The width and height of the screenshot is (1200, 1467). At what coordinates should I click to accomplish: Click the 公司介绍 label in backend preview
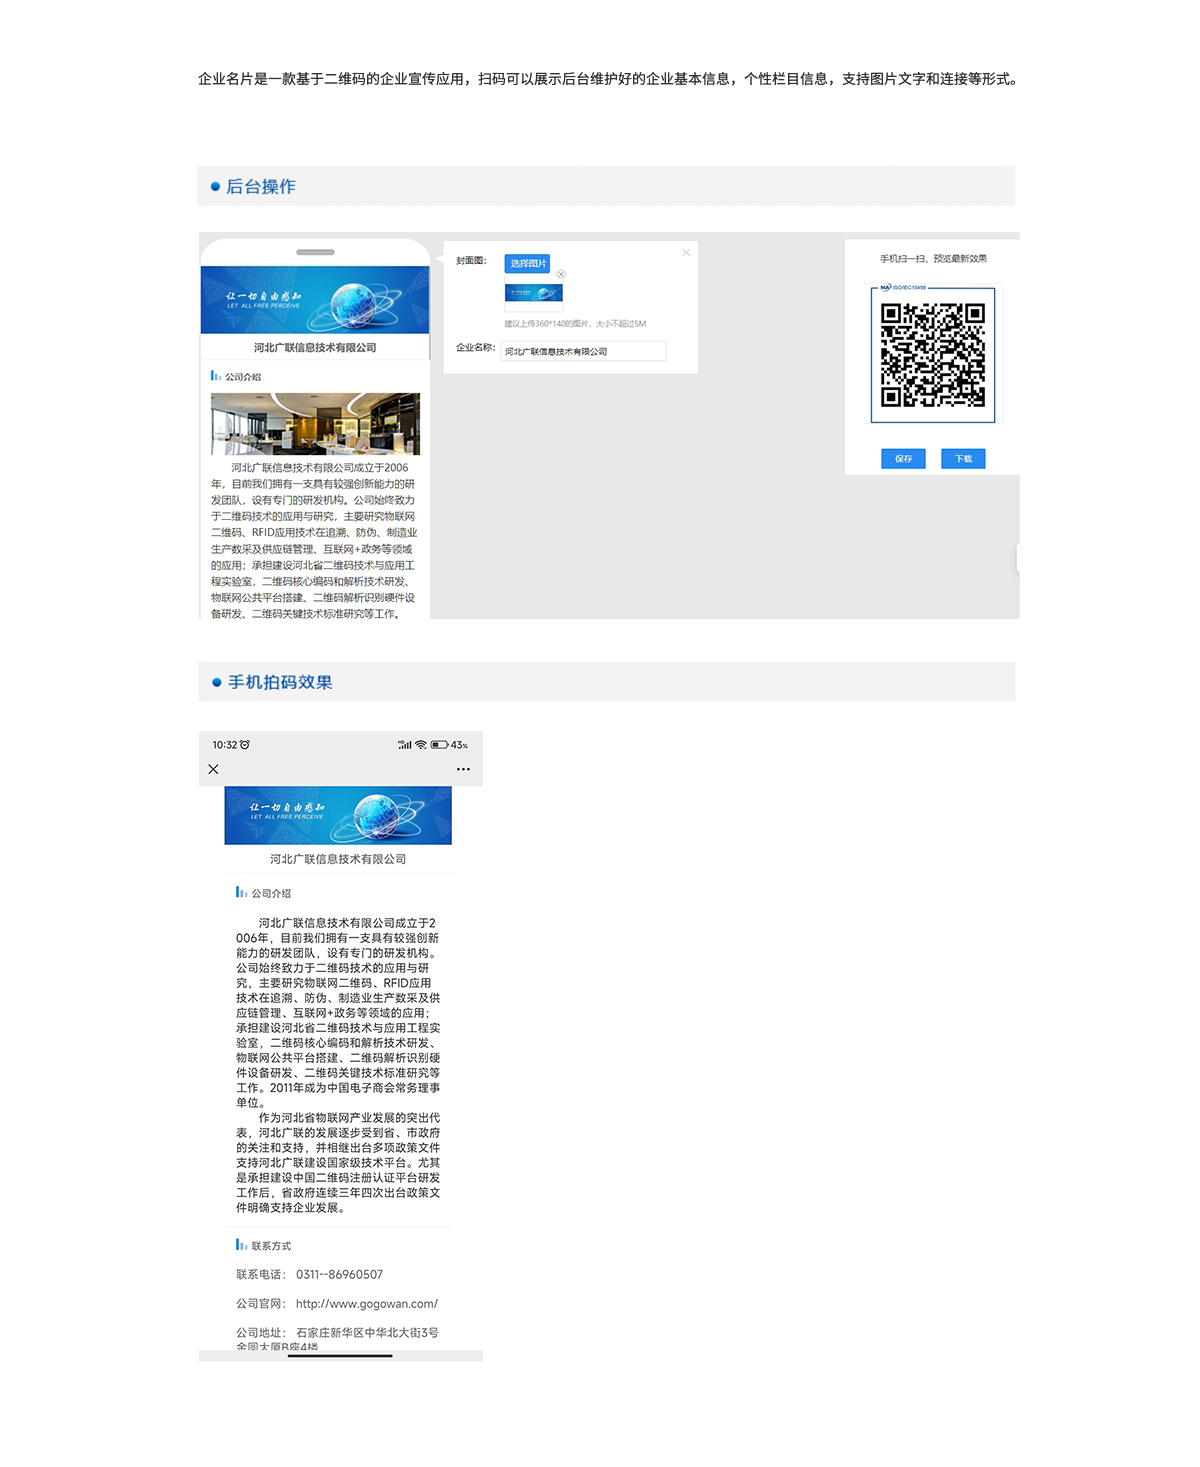[x=243, y=377]
